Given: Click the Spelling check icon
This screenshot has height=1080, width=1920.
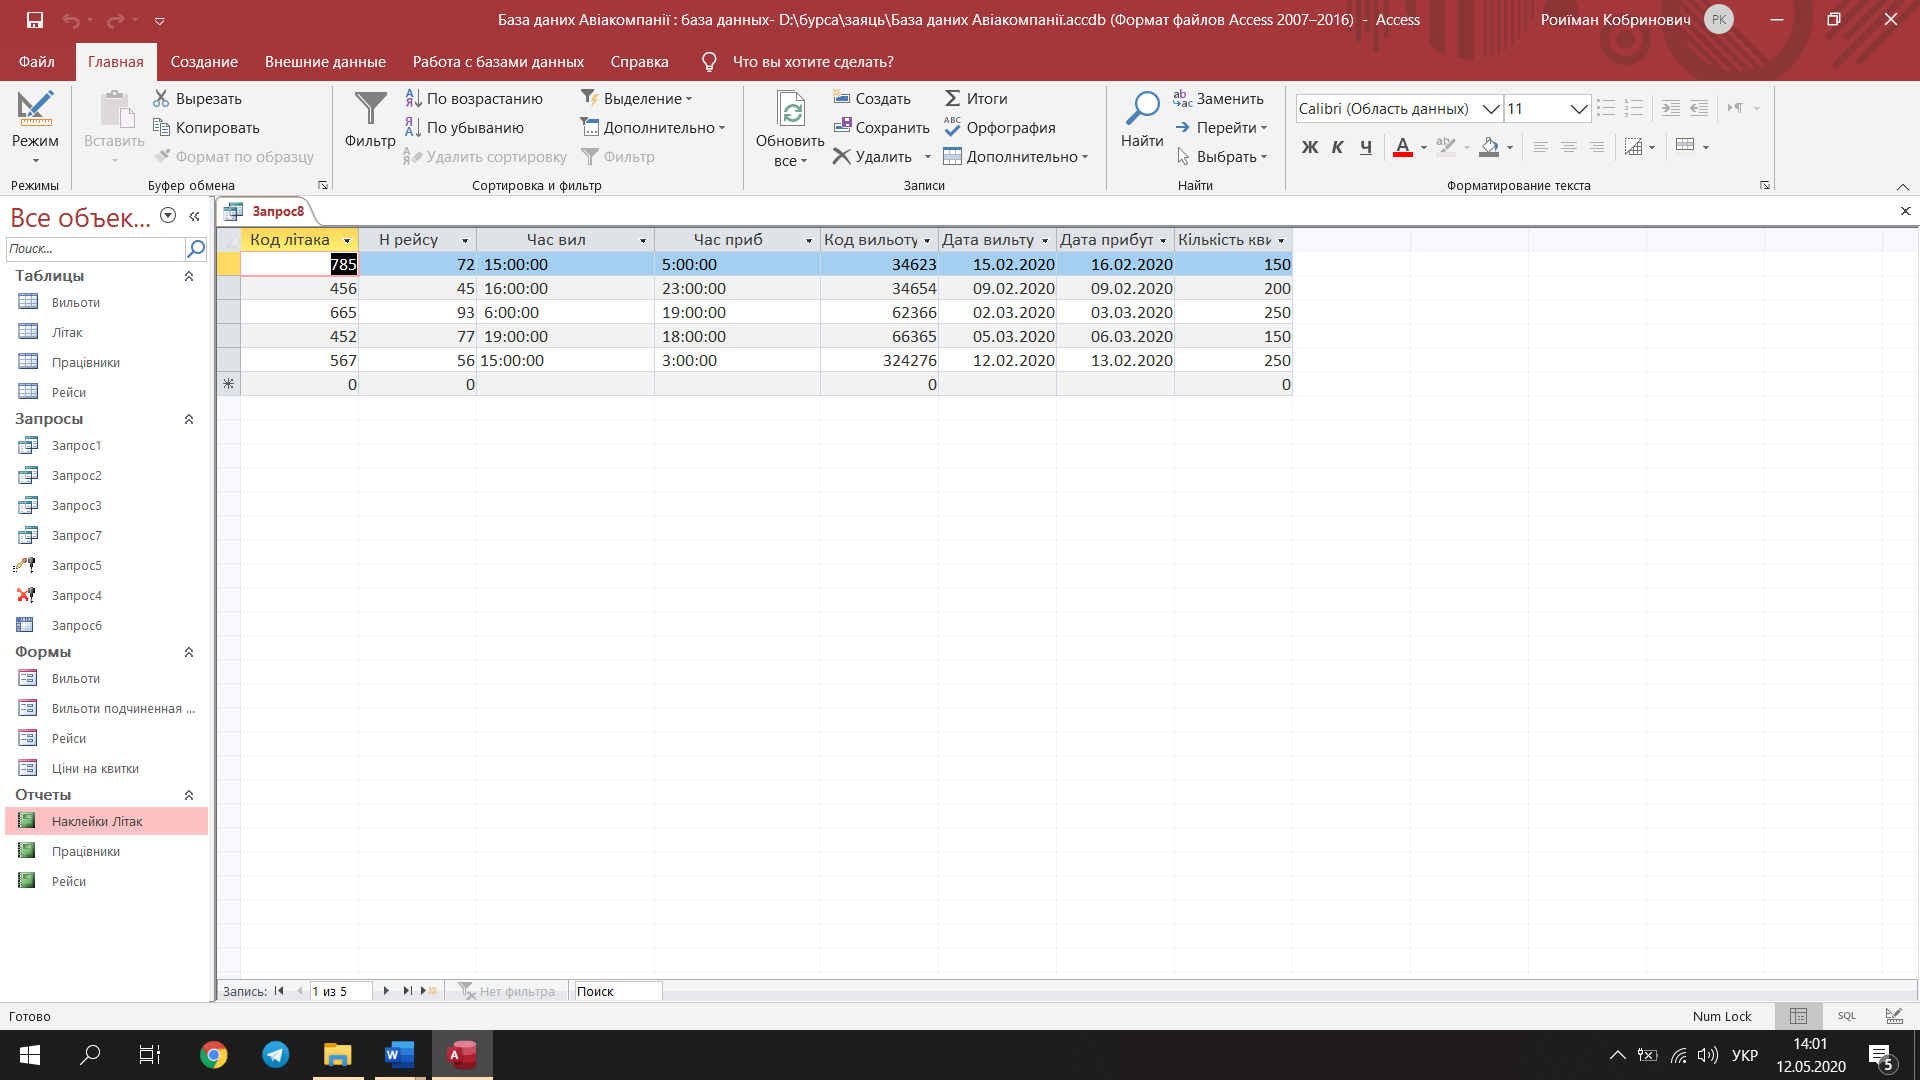Looking at the screenshot, I should (x=952, y=127).
